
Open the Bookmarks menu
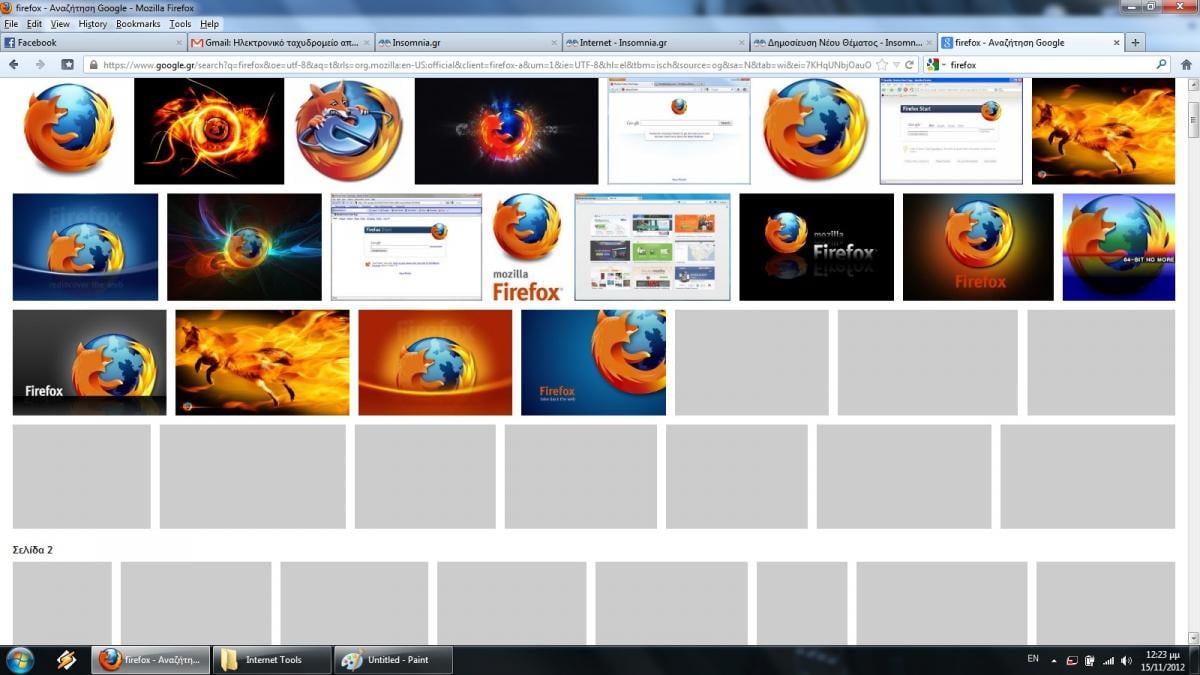tap(138, 24)
